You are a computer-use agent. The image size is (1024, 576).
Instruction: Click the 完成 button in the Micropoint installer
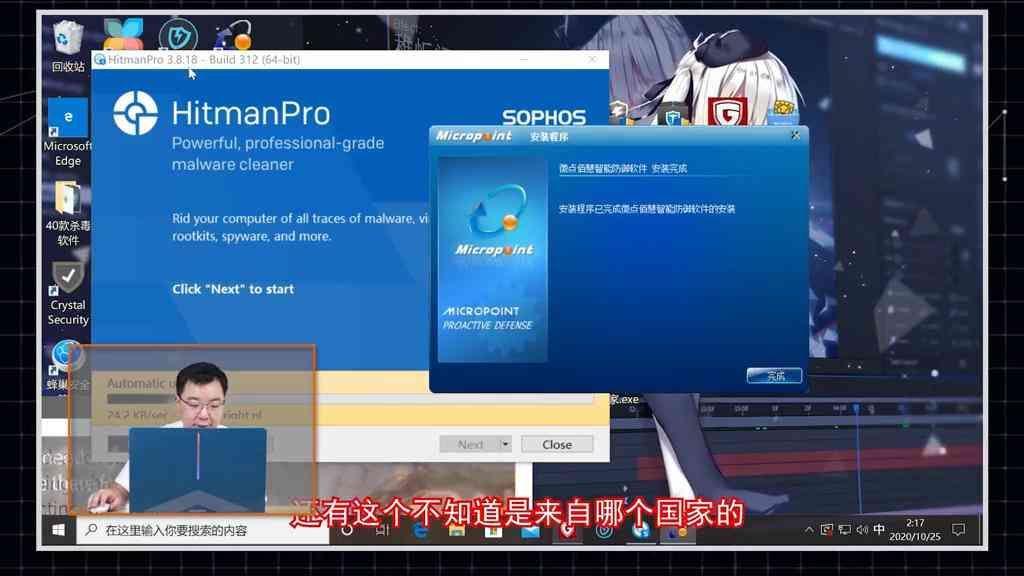tap(775, 376)
